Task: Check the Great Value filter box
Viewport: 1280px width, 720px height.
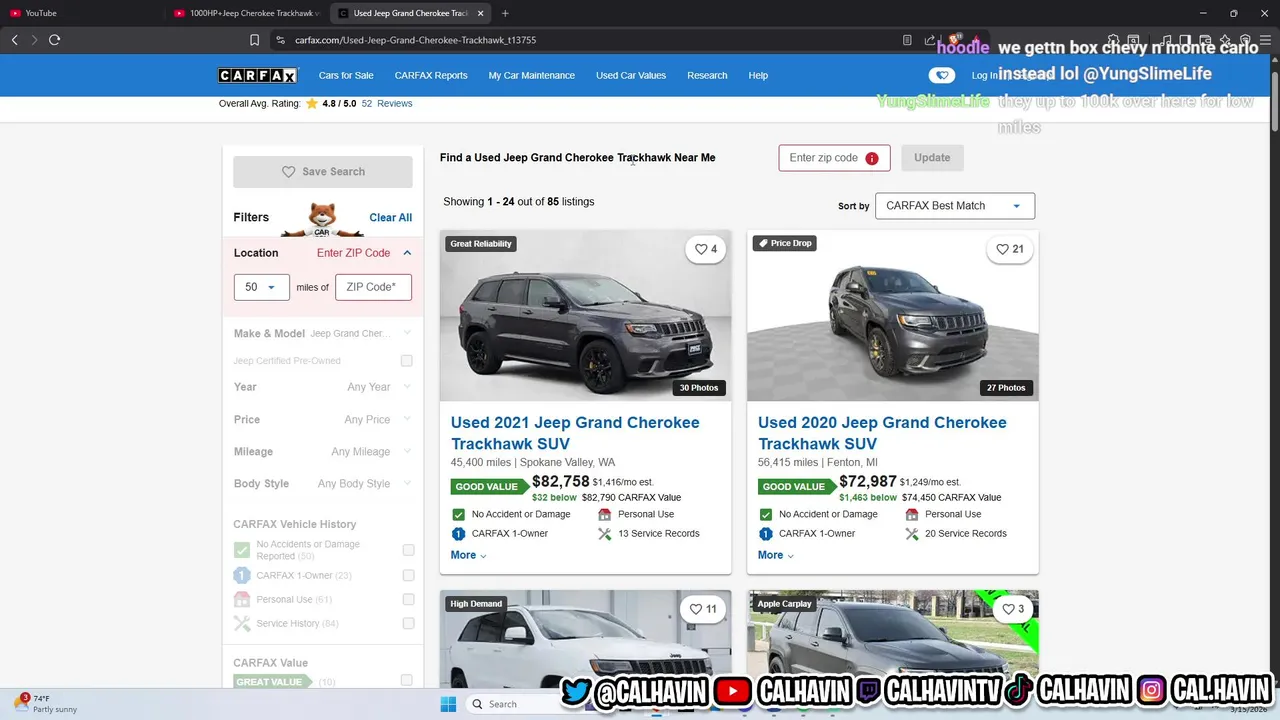Action: tap(407, 680)
